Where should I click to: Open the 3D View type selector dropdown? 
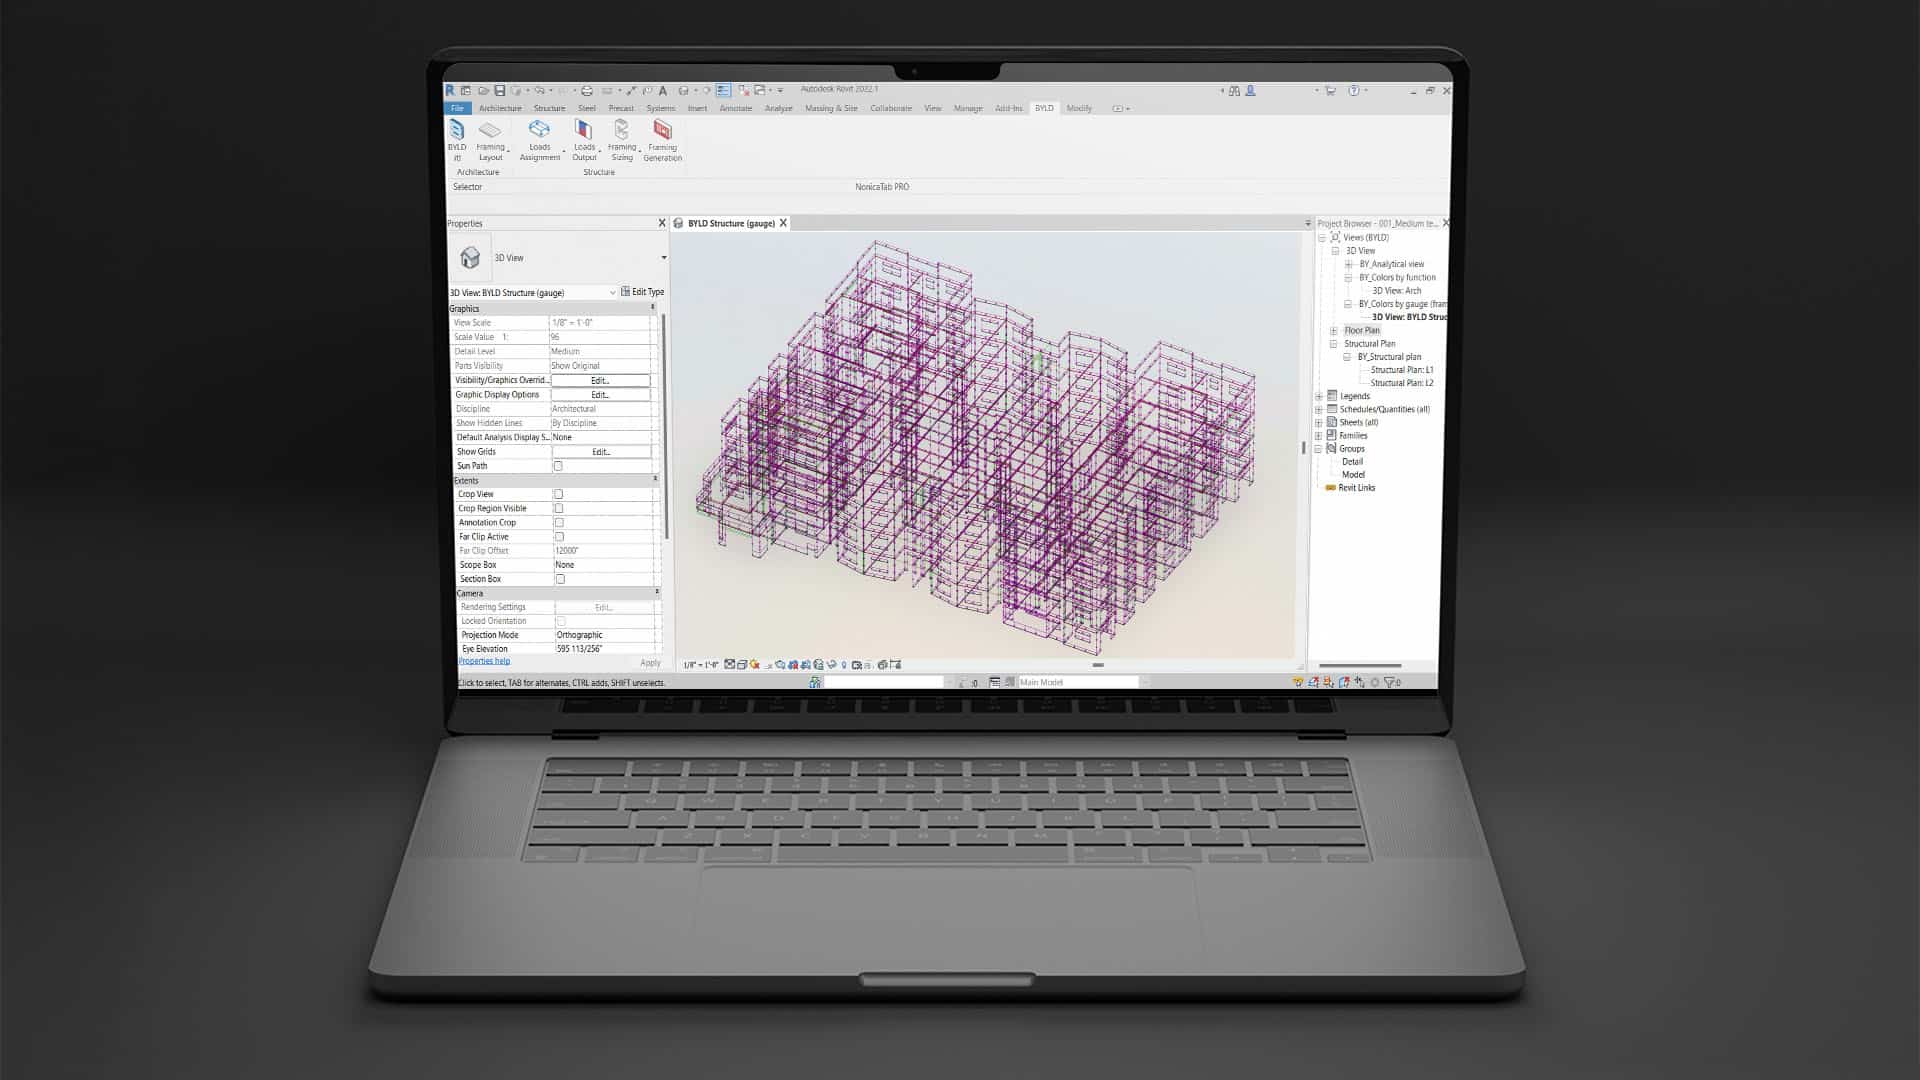click(x=663, y=258)
